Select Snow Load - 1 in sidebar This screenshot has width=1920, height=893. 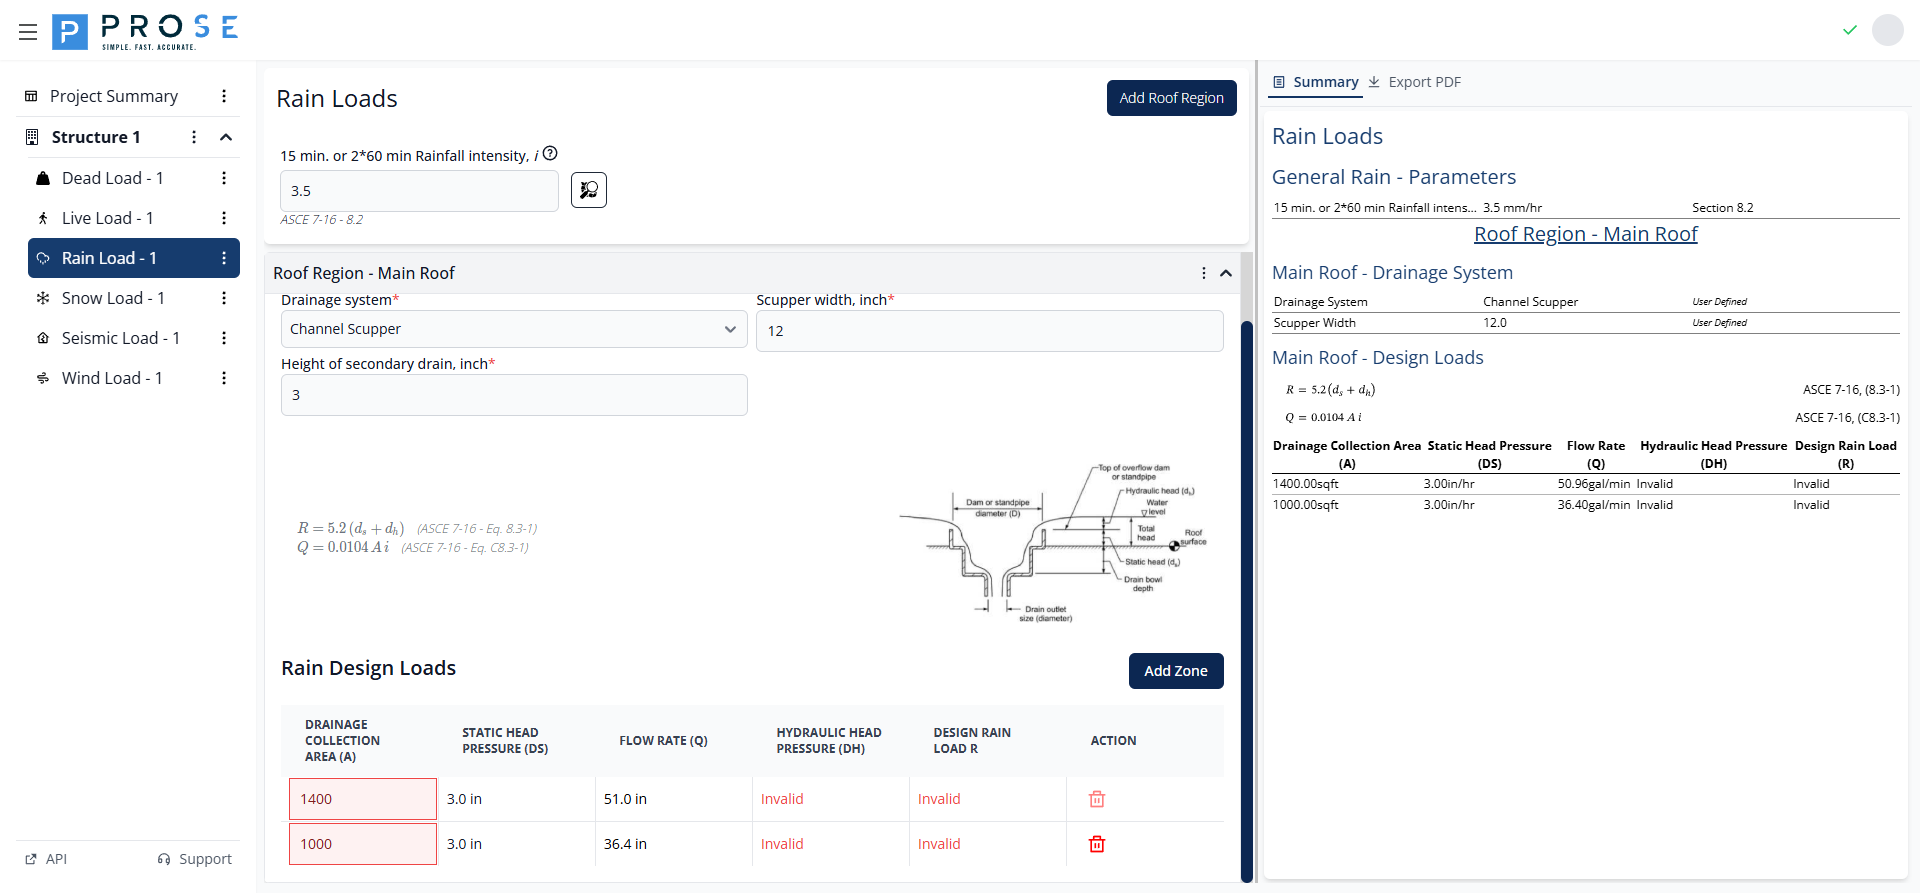point(113,298)
